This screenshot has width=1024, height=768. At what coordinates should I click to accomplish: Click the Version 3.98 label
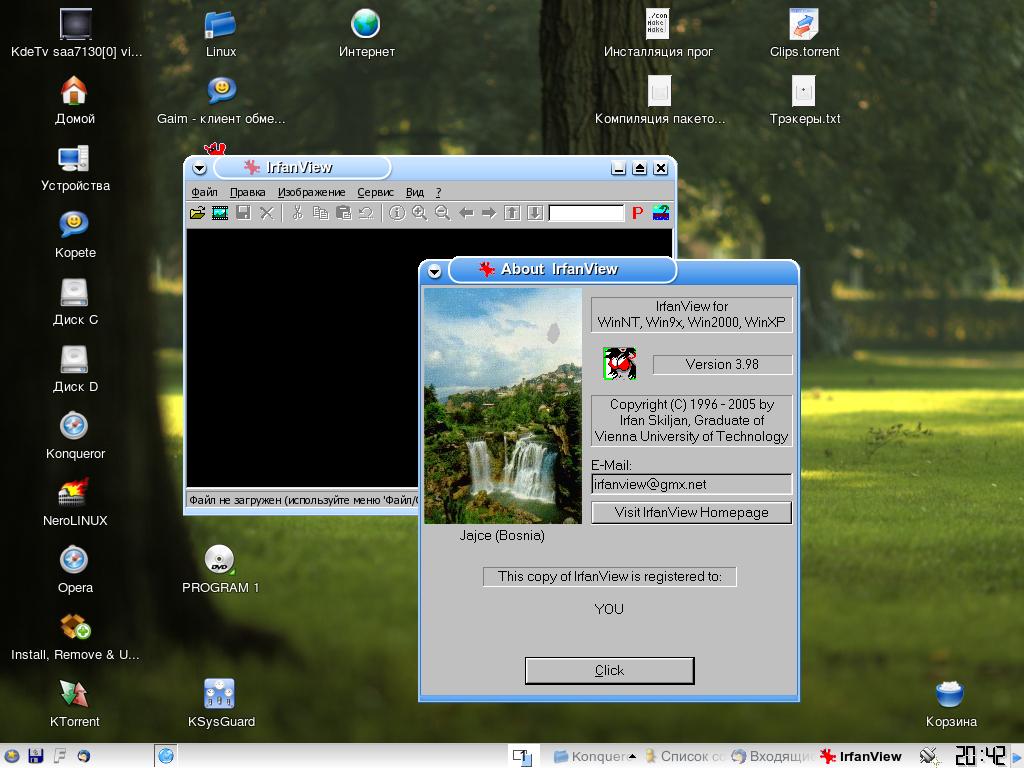[722, 364]
